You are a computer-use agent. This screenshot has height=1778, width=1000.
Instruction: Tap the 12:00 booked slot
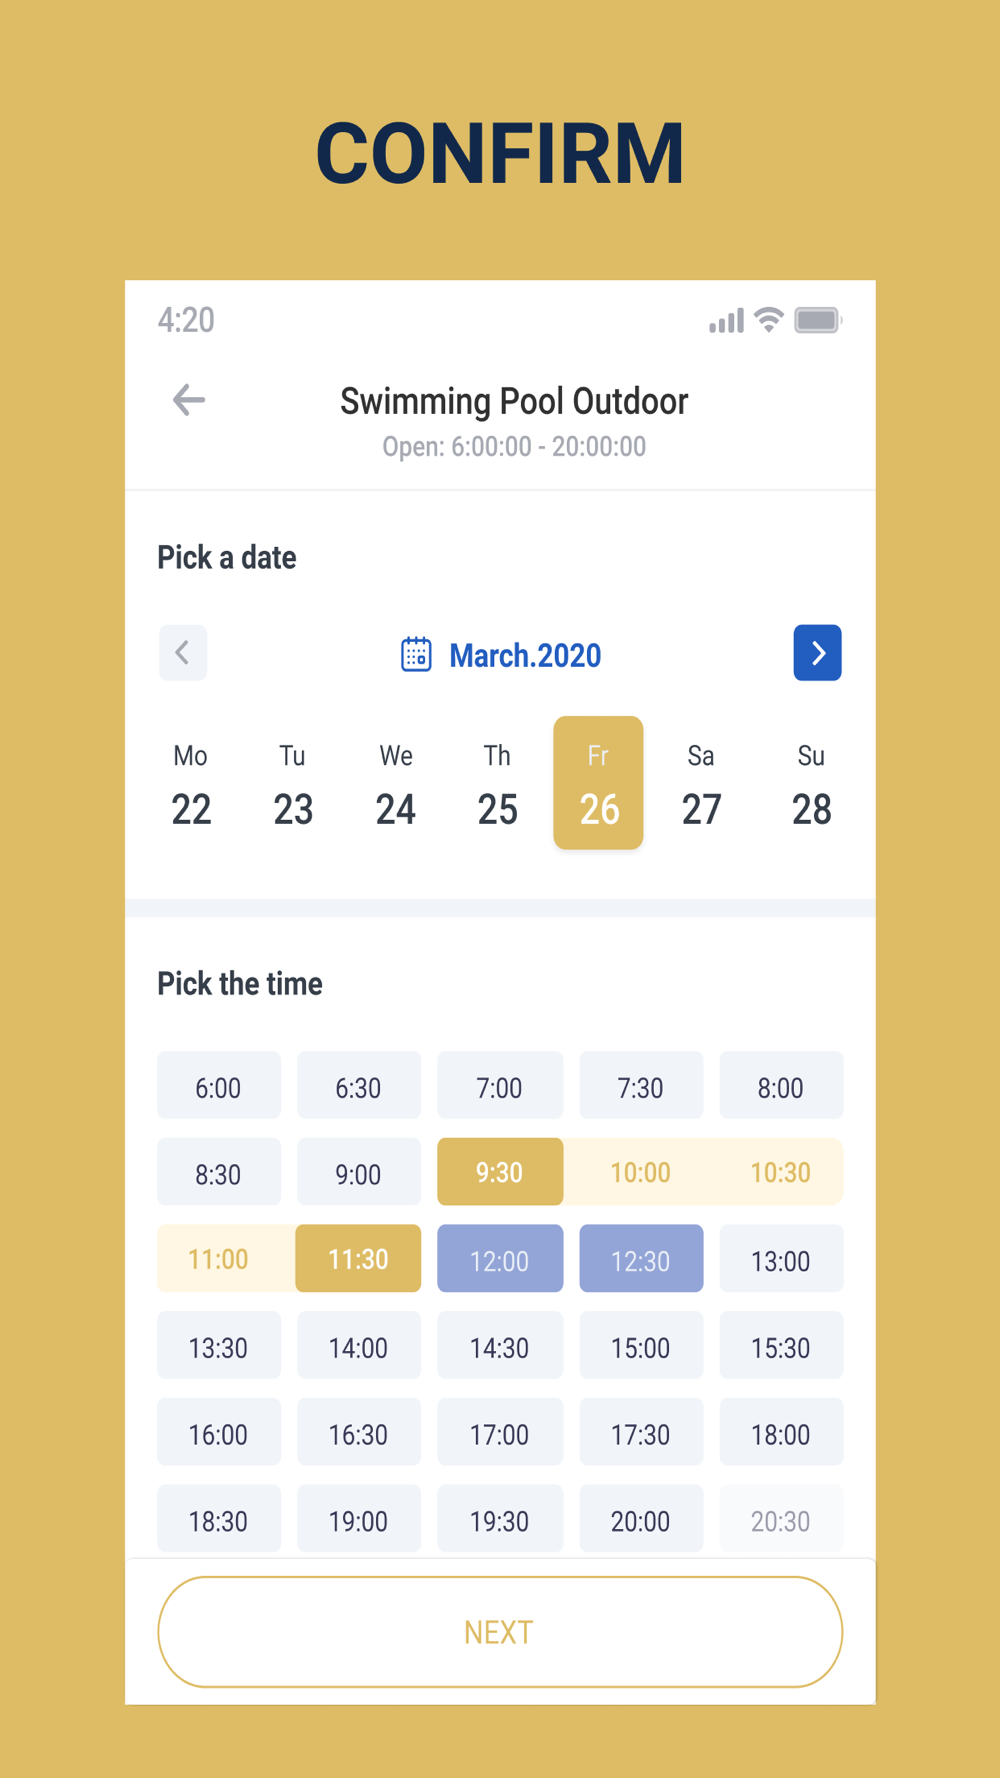pos(499,1259)
